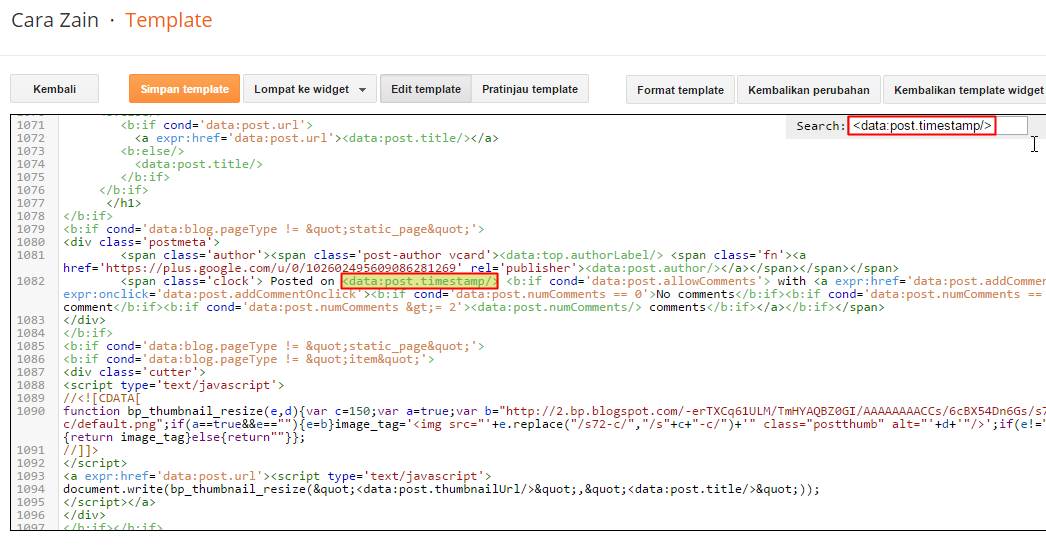The width and height of the screenshot is (1046, 547).
Task: Click the </h1> closing tag line
Action: coord(123,203)
